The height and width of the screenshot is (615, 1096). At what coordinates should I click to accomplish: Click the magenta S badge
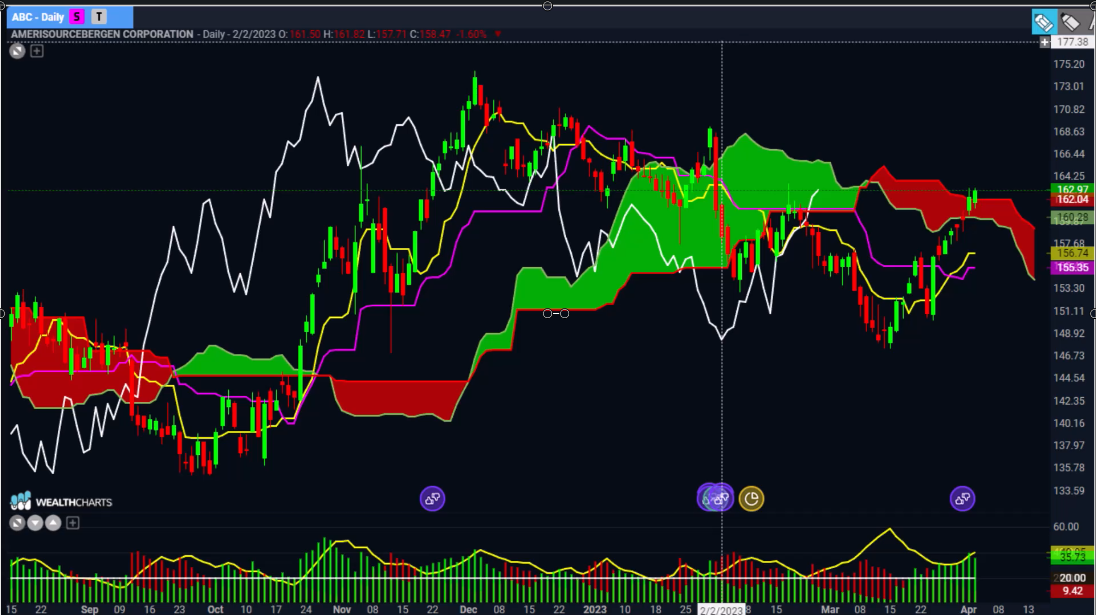pos(77,17)
